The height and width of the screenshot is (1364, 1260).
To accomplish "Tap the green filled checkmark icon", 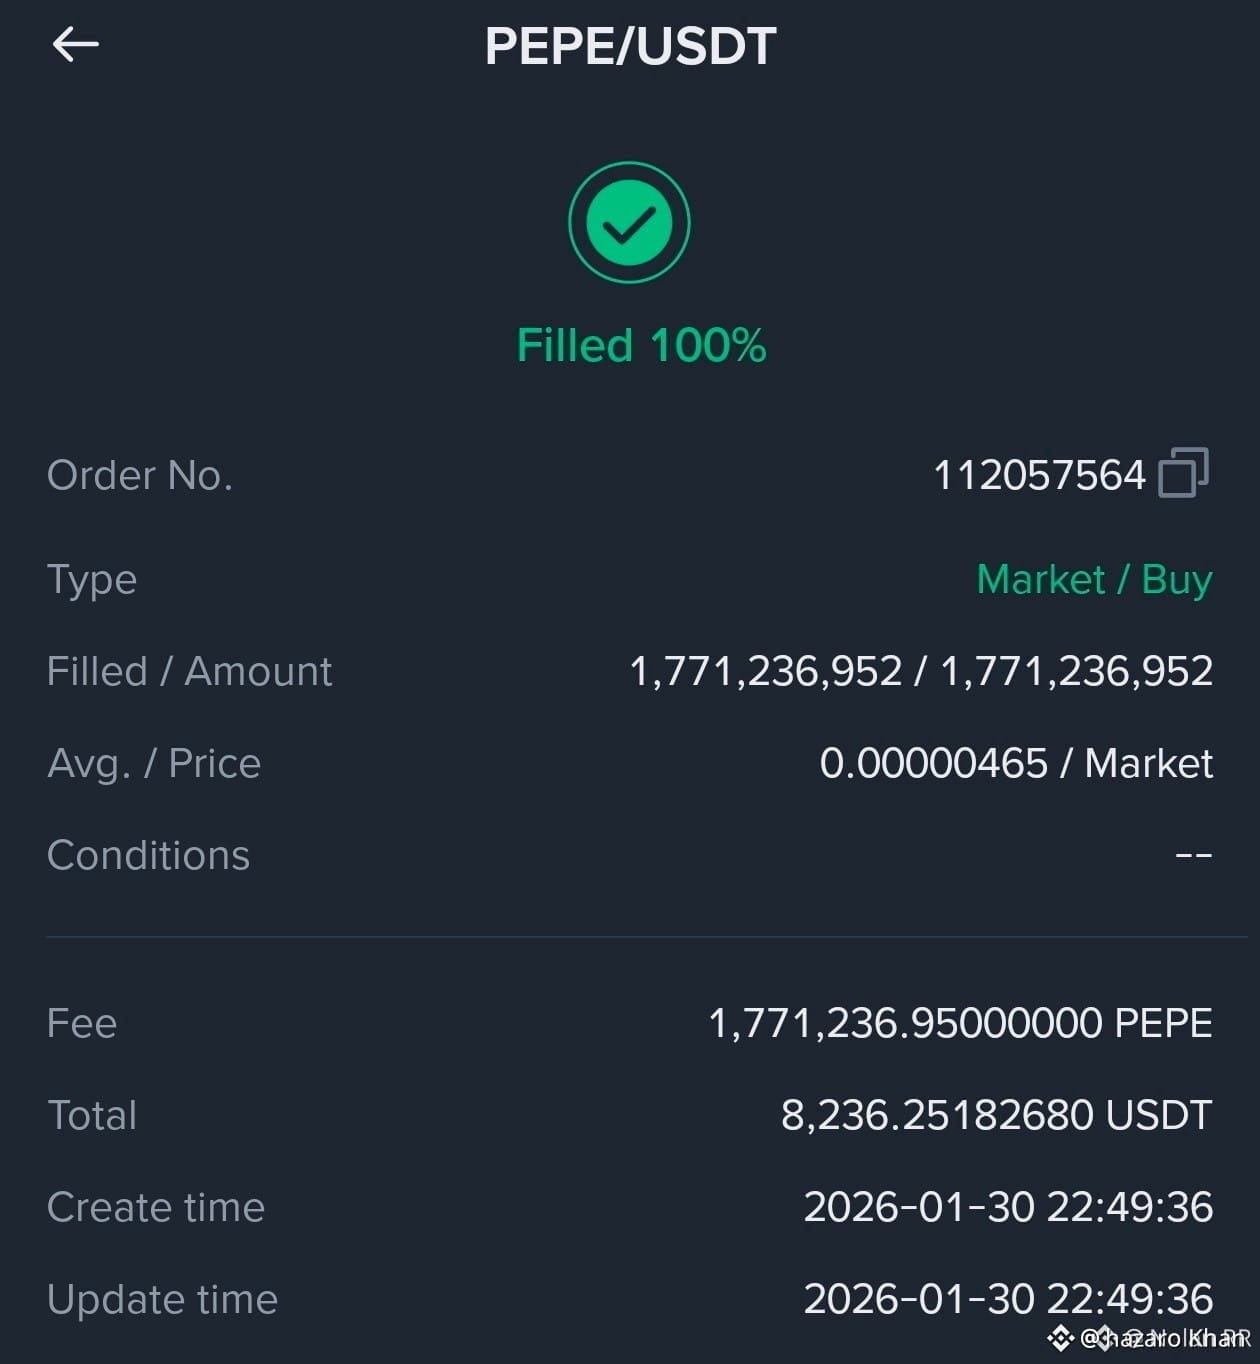I will click(x=629, y=222).
